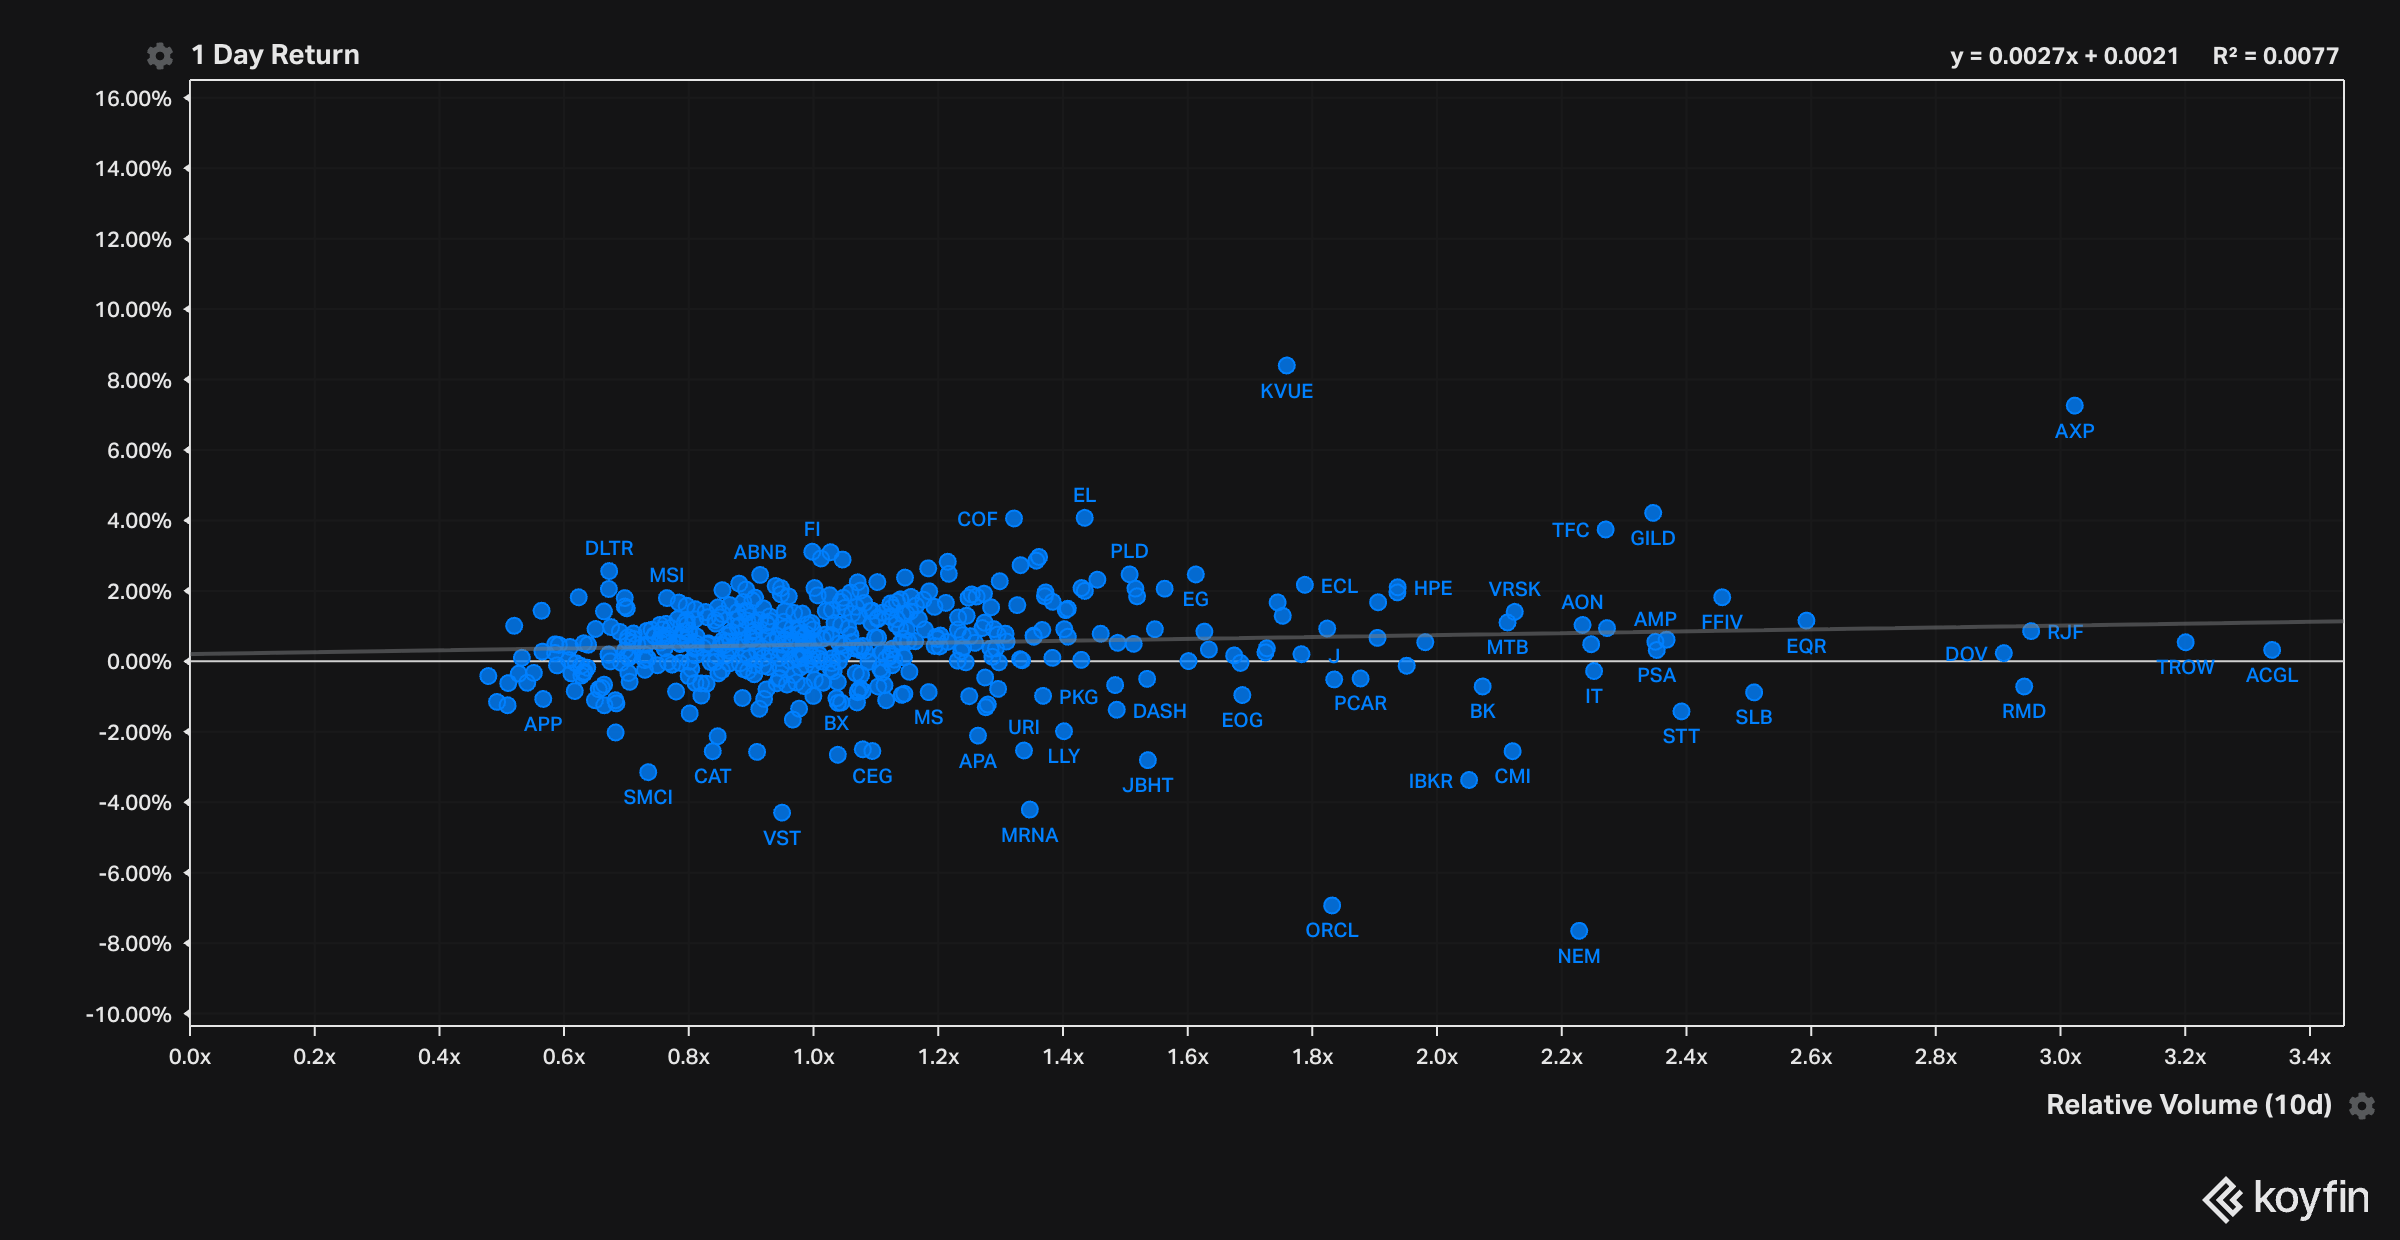Click the MRNA data point
Image resolution: width=2400 pixels, height=1240 pixels.
[1030, 810]
